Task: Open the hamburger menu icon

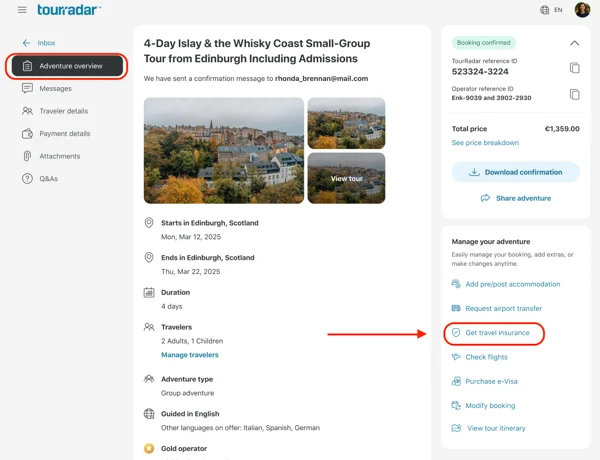Action: (22, 10)
